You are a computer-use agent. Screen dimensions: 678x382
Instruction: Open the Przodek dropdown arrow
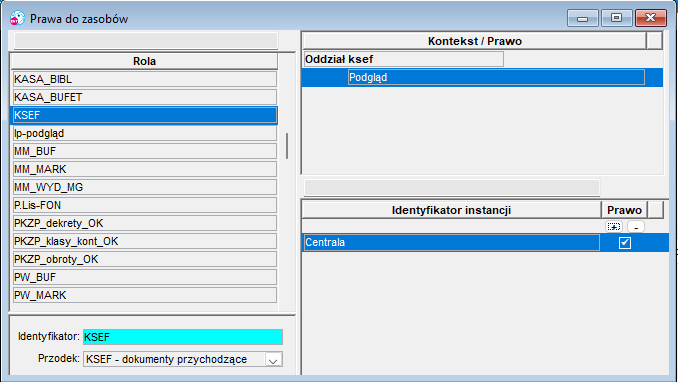(x=273, y=359)
